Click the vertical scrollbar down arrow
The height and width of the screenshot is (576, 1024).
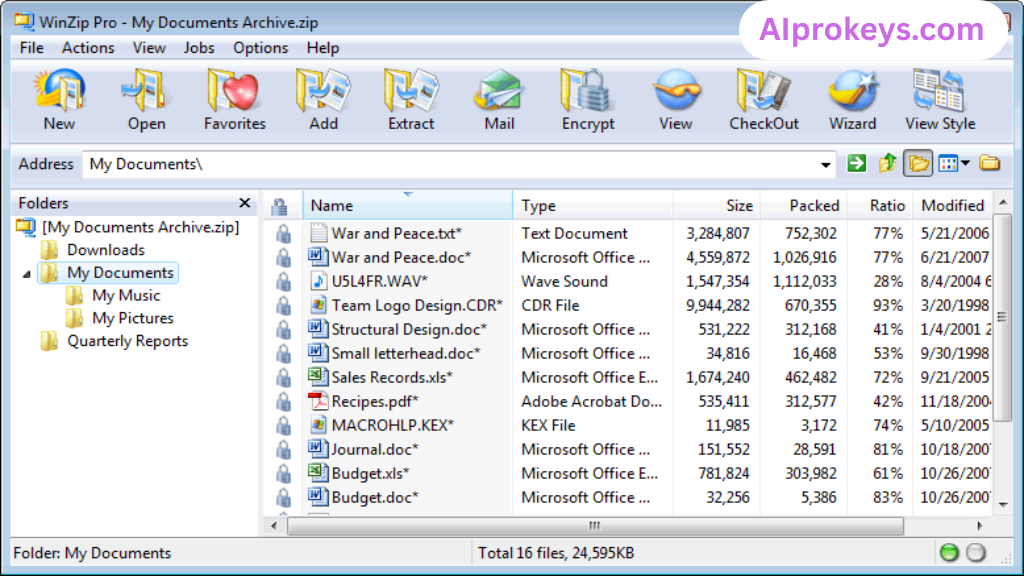click(1003, 504)
